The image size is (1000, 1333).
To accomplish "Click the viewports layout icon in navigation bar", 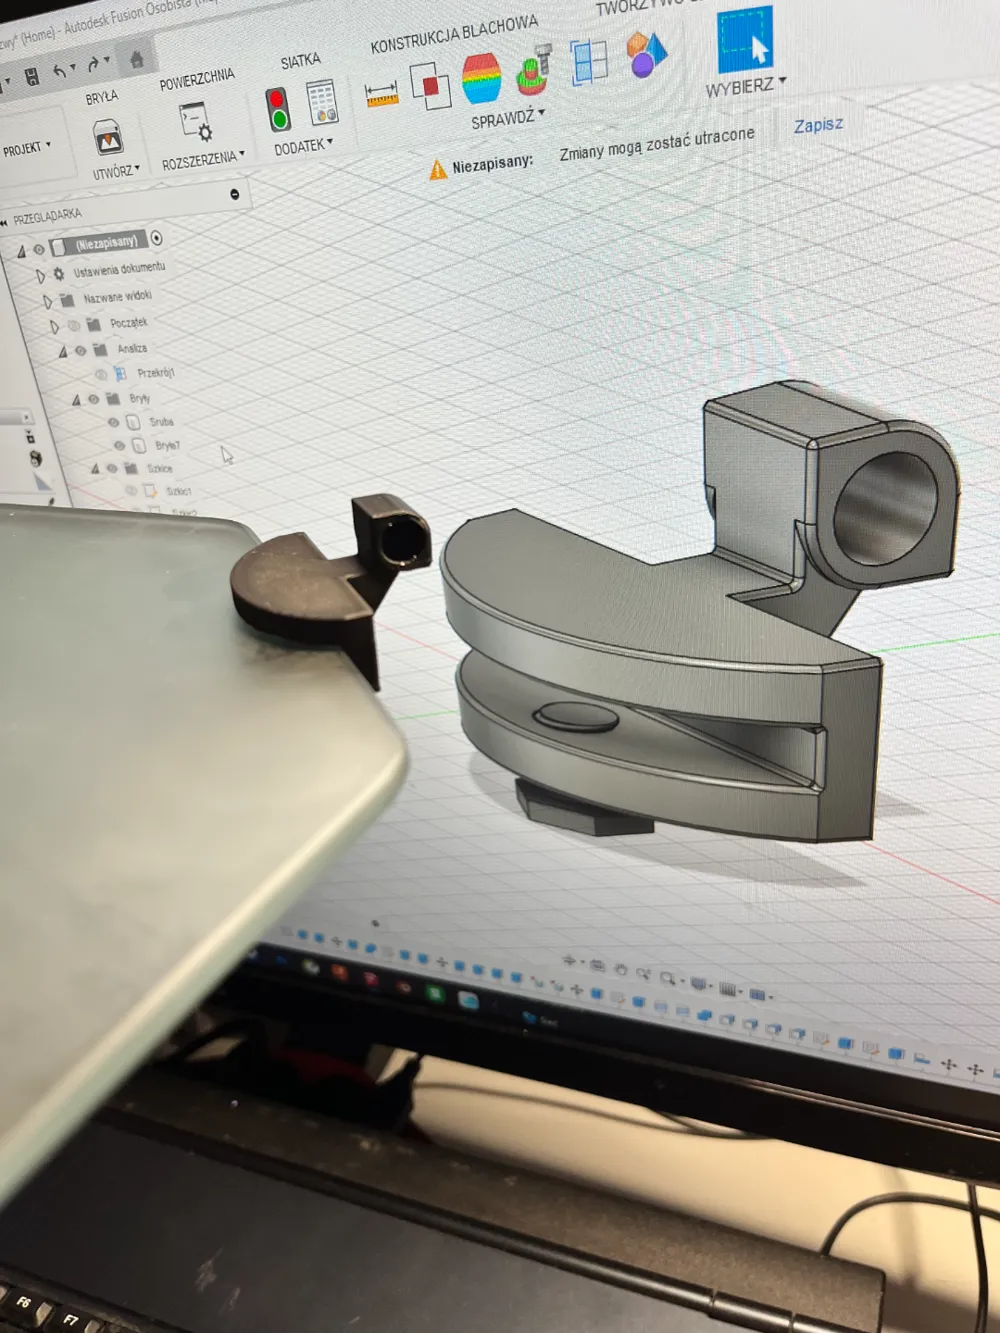I will click(757, 996).
